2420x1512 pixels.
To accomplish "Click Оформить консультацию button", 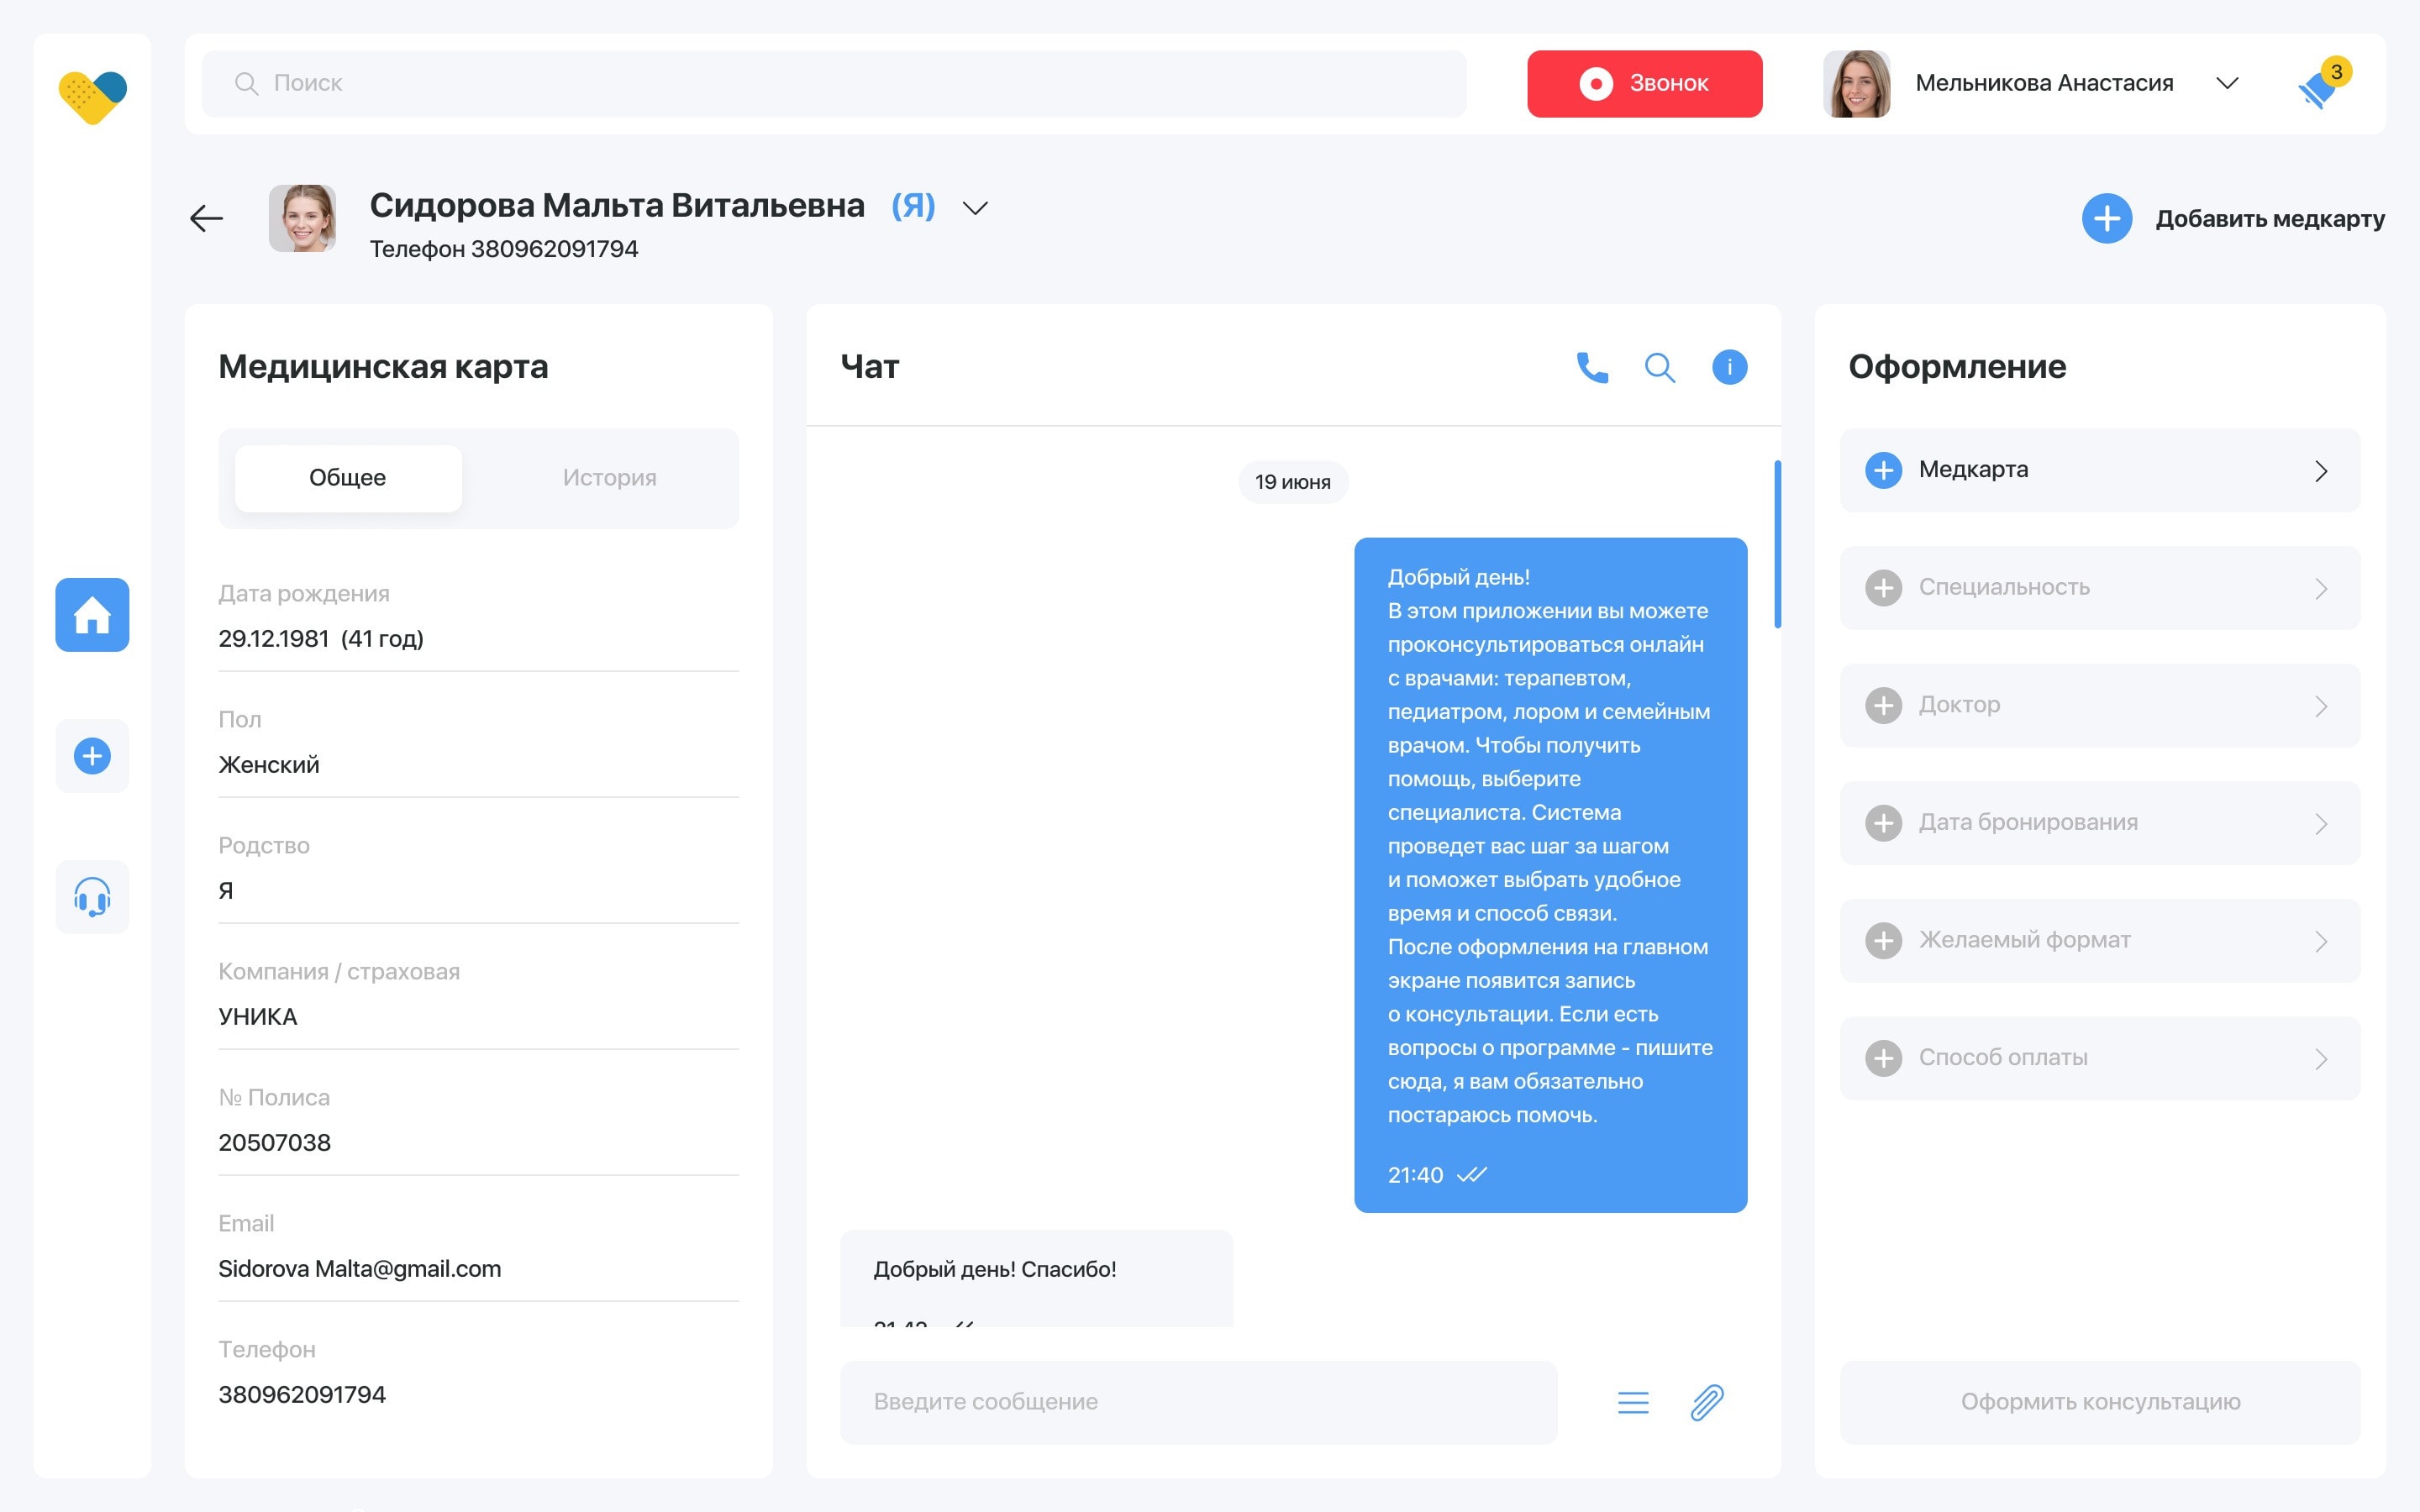I will pyautogui.click(x=2100, y=1402).
